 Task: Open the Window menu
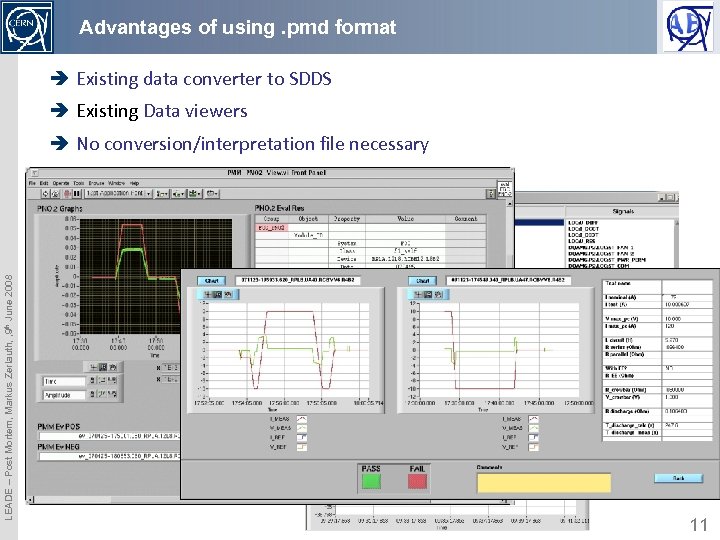pyautogui.click(x=117, y=183)
